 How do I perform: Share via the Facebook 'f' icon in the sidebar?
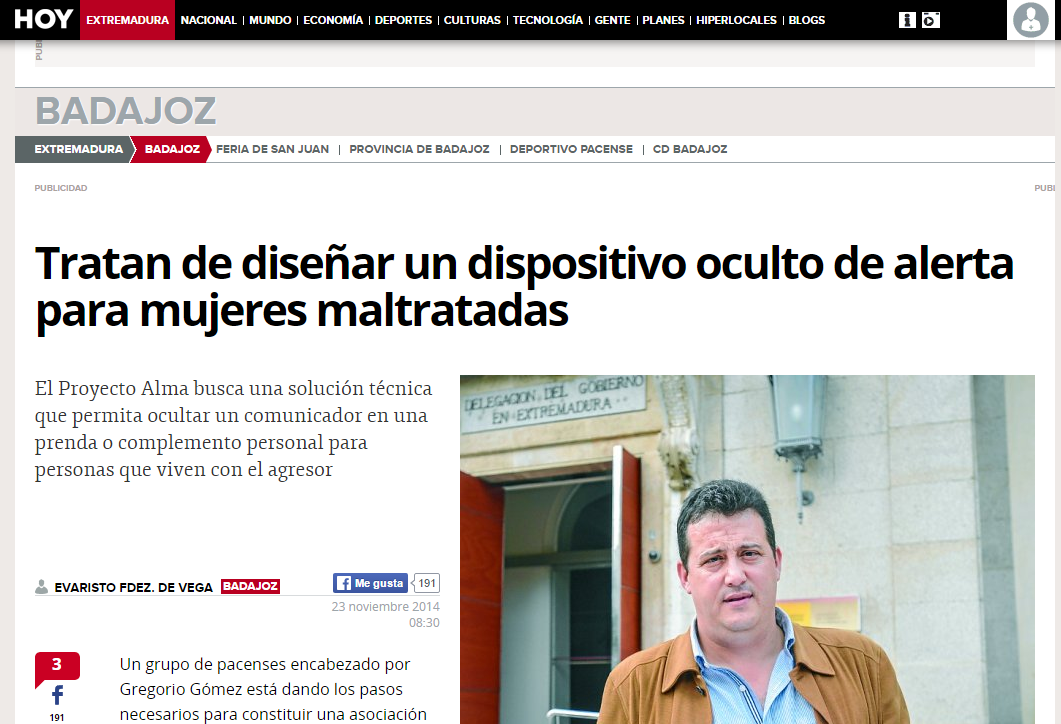[x=57, y=693]
